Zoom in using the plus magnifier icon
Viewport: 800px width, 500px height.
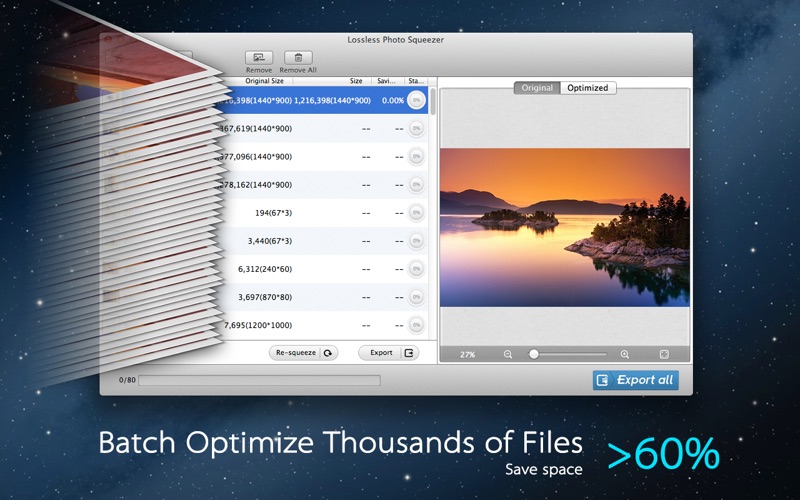625,354
